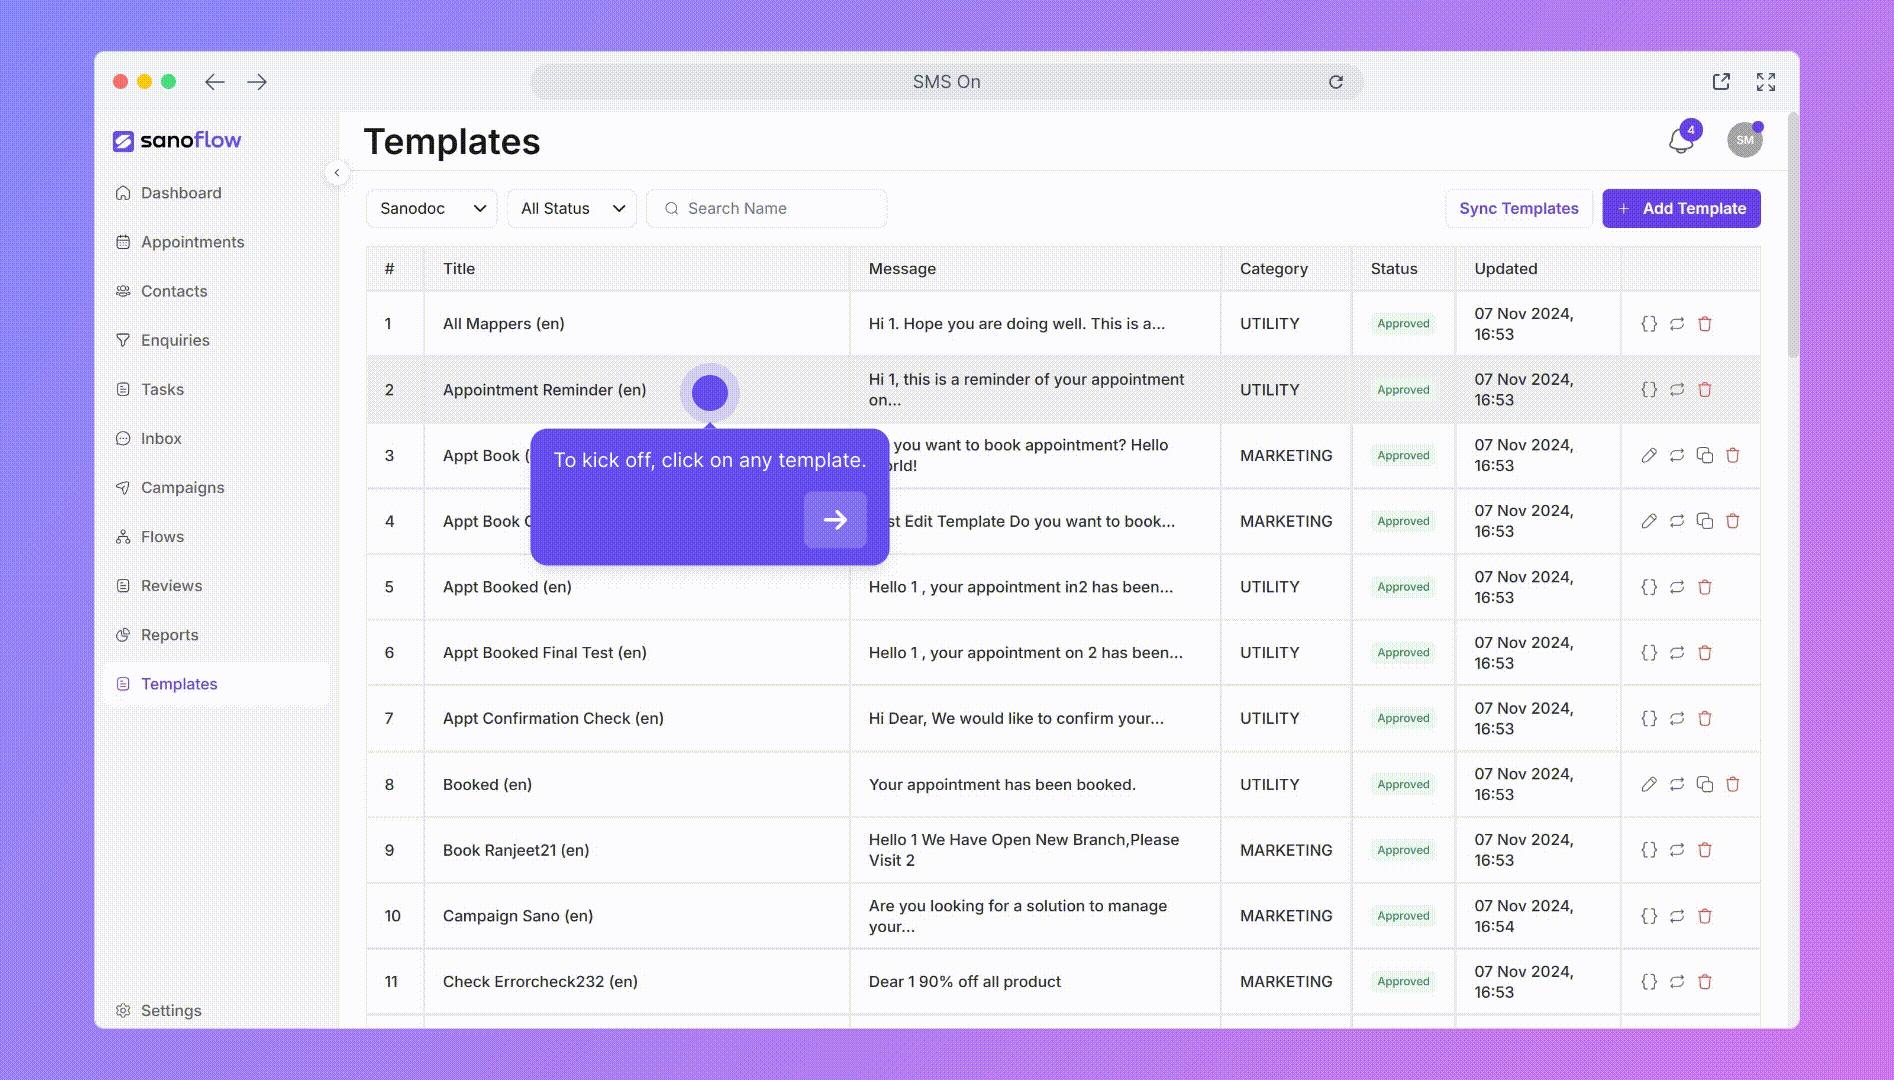Viewport: 1894px width, 1080px height.
Task: Open the Inbox section
Action: click(161, 439)
